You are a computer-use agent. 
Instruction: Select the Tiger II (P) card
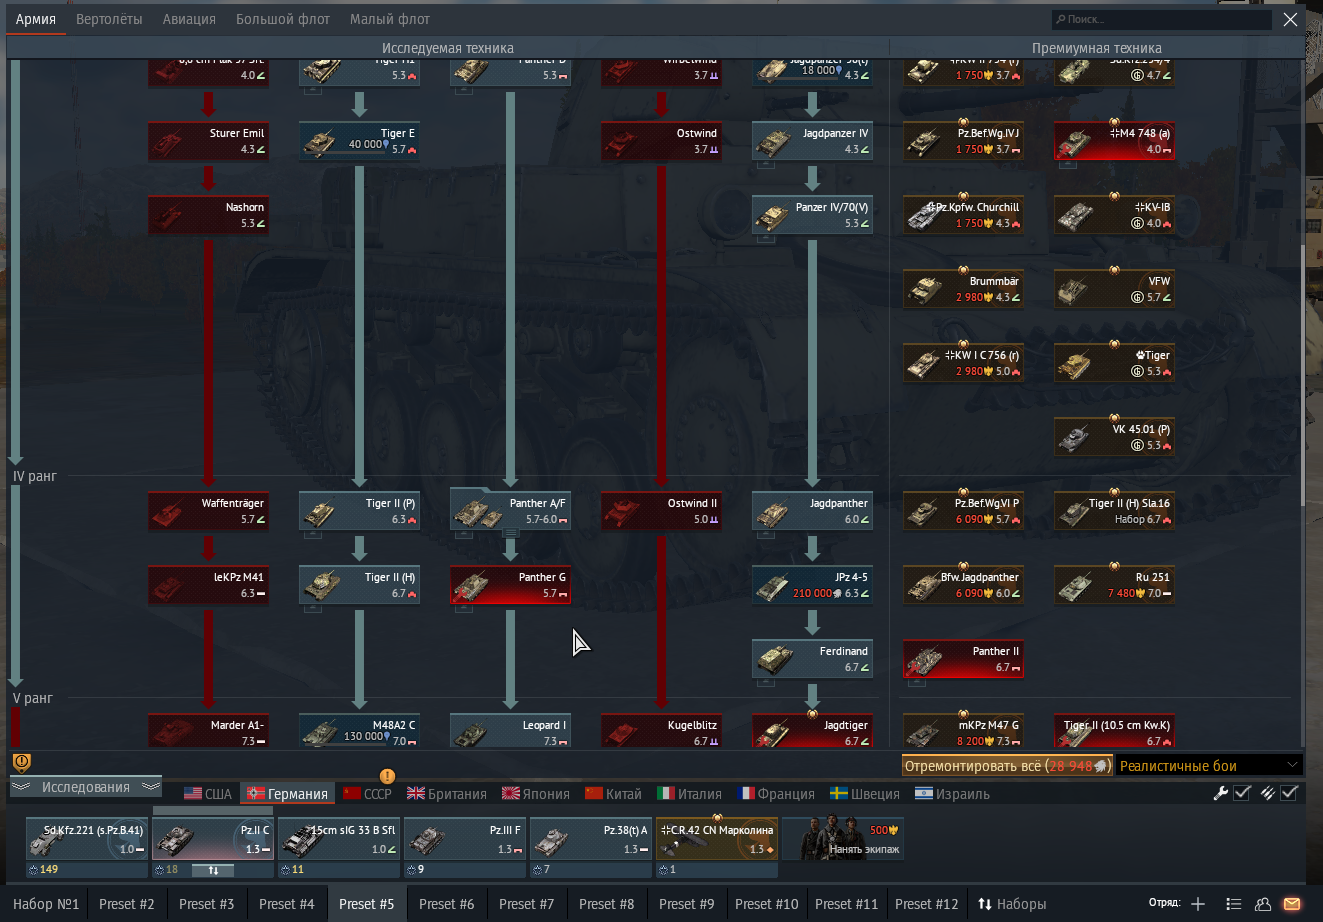coord(359,511)
